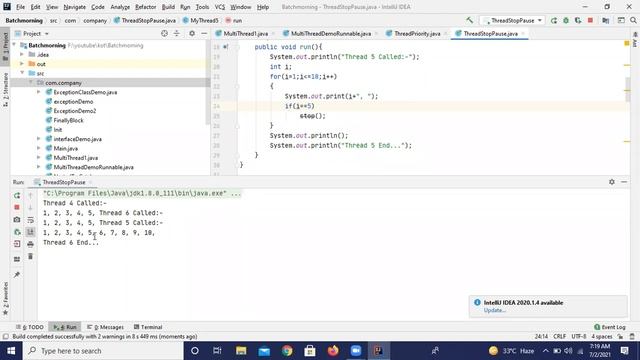The image size is (640, 360).
Task: Open File Explorer from the taskbar
Action: click(x=241, y=351)
